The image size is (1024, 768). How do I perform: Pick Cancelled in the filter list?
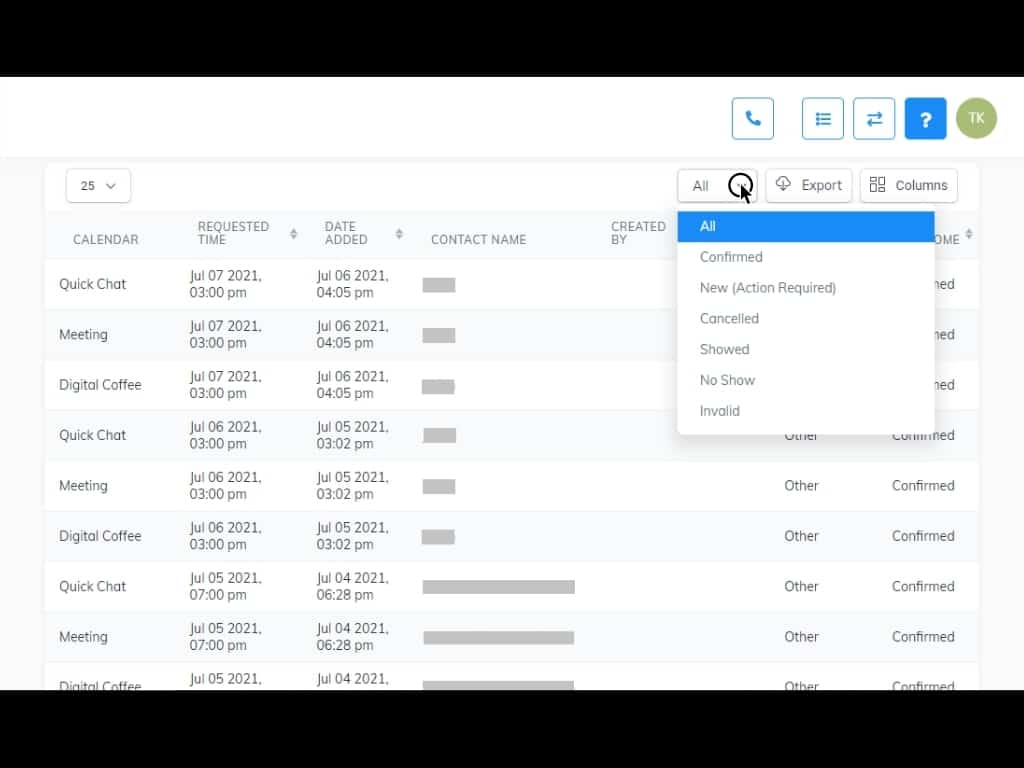729,319
